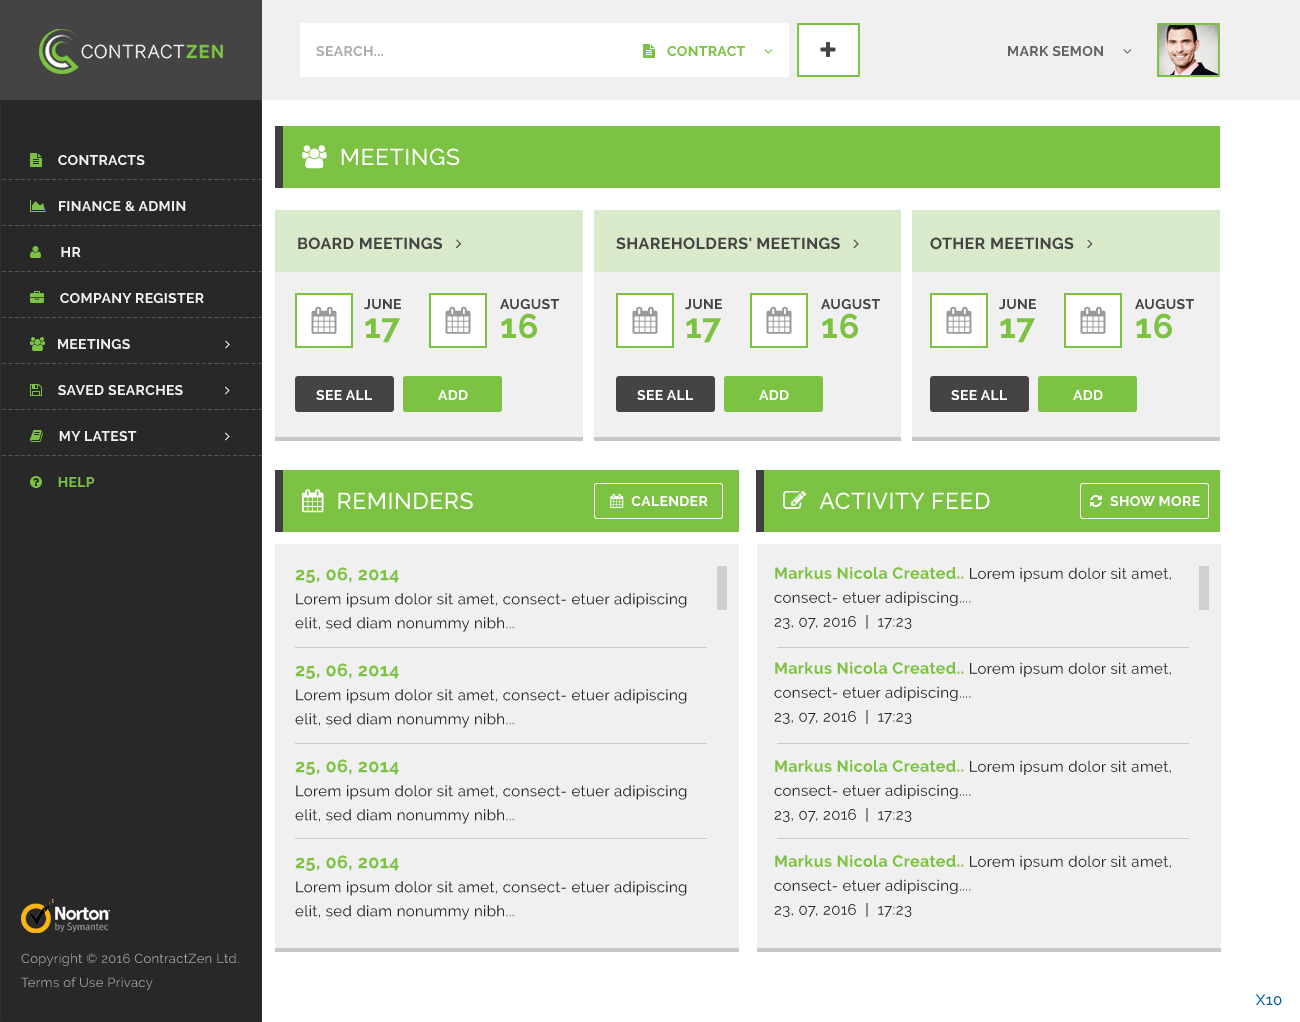This screenshot has width=1300, height=1022.
Task: Click the plus add button in header
Action: [828, 50]
